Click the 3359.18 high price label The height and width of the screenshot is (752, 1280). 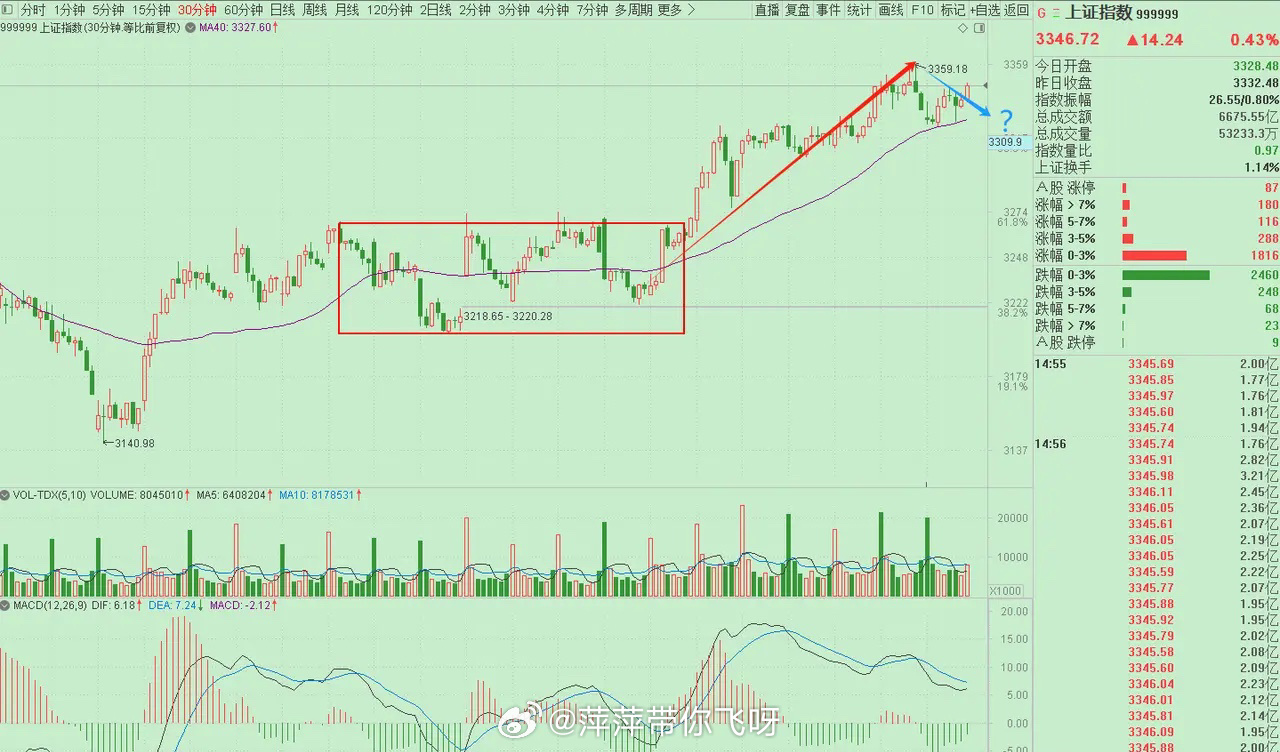point(947,69)
